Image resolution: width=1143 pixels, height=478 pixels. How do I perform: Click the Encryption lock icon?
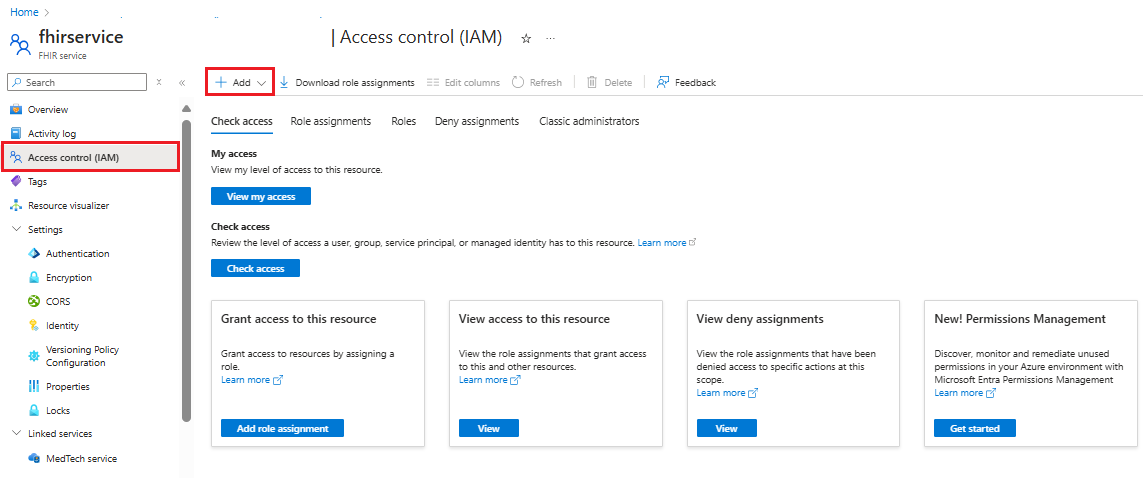[x=34, y=278]
